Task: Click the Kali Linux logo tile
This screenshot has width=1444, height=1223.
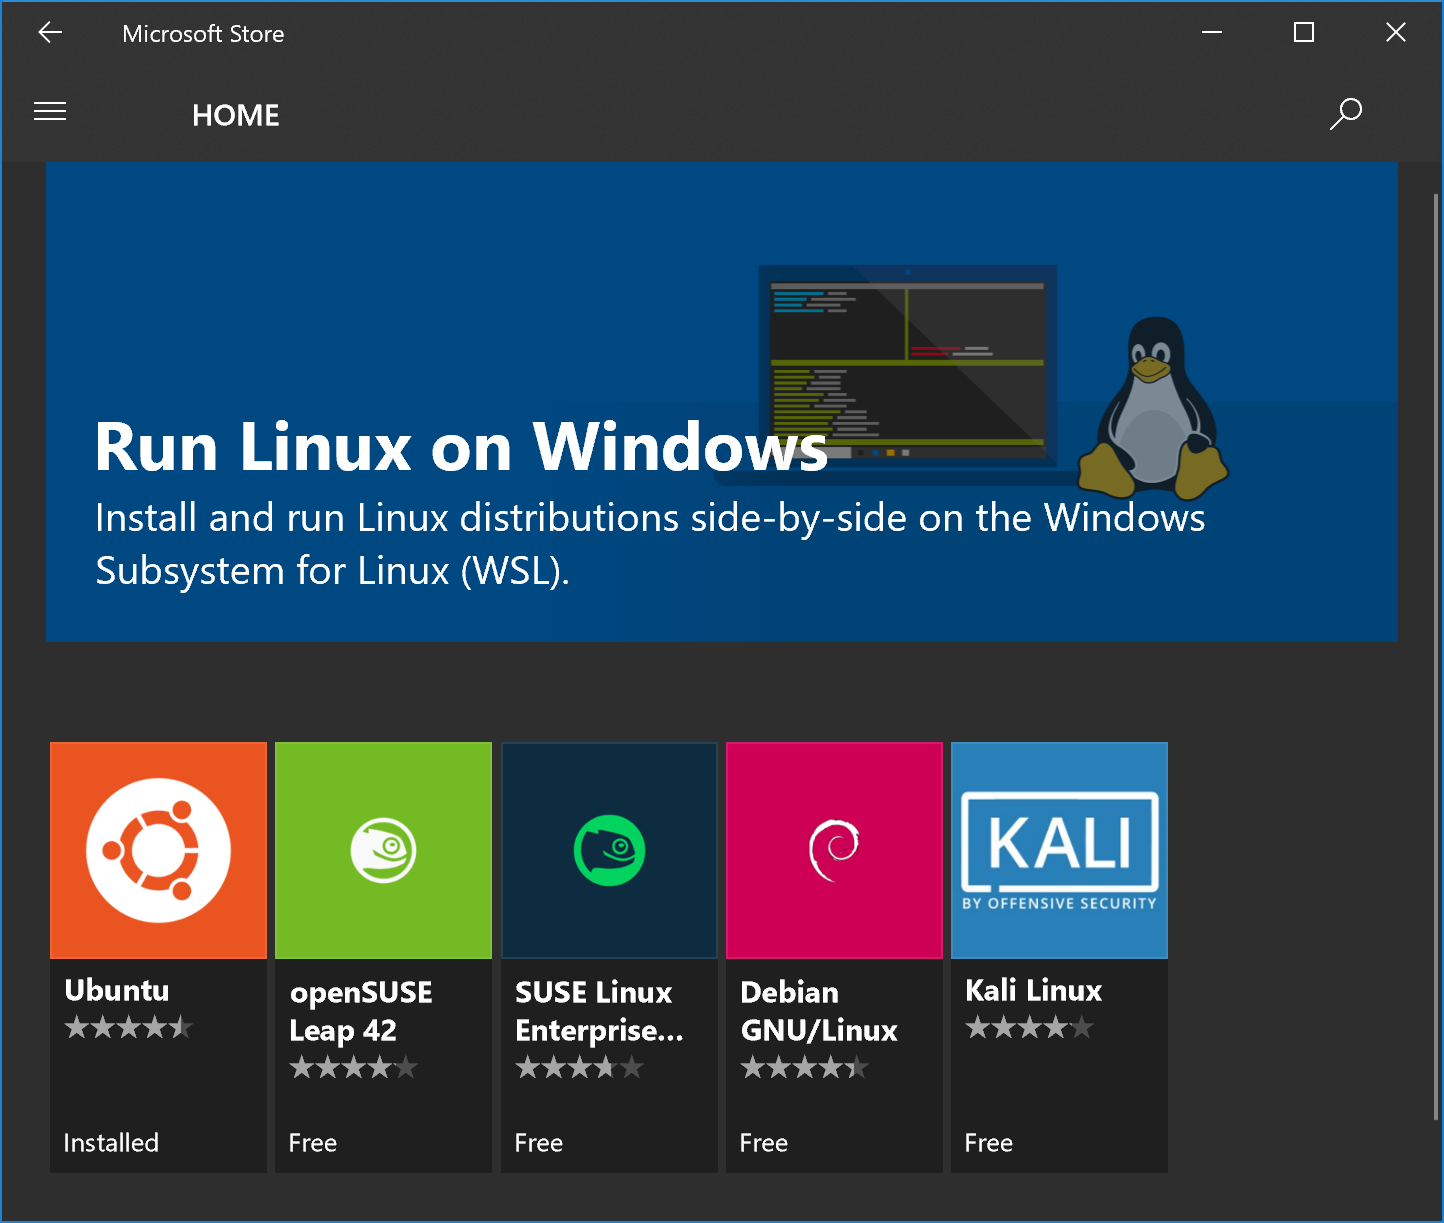Action: (x=1059, y=850)
